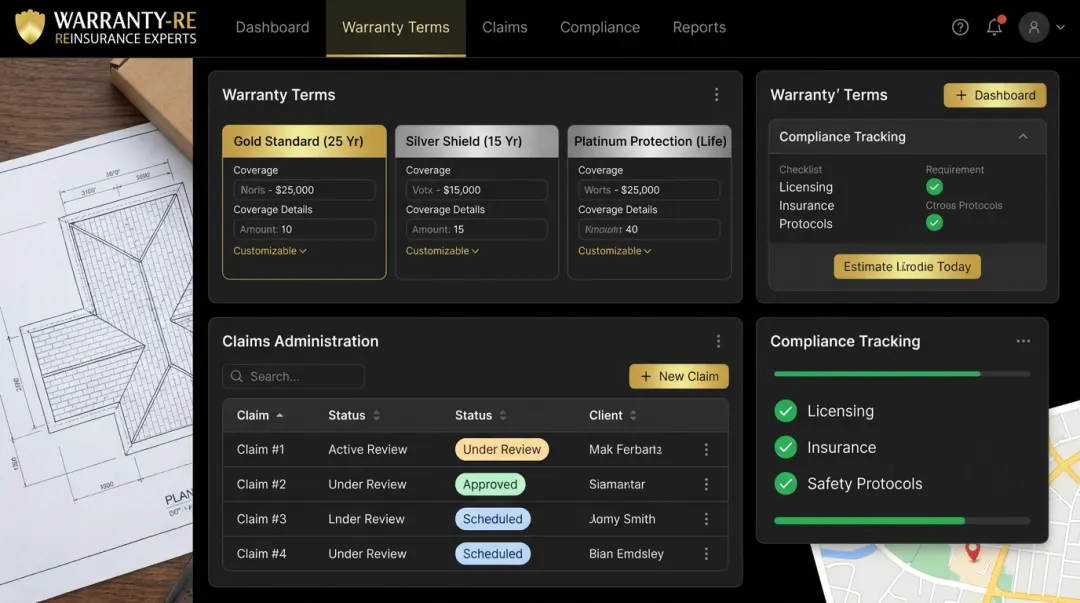This screenshot has height=603, width=1080.
Task: Open the help question mark icon
Action: click(x=960, y=27)
